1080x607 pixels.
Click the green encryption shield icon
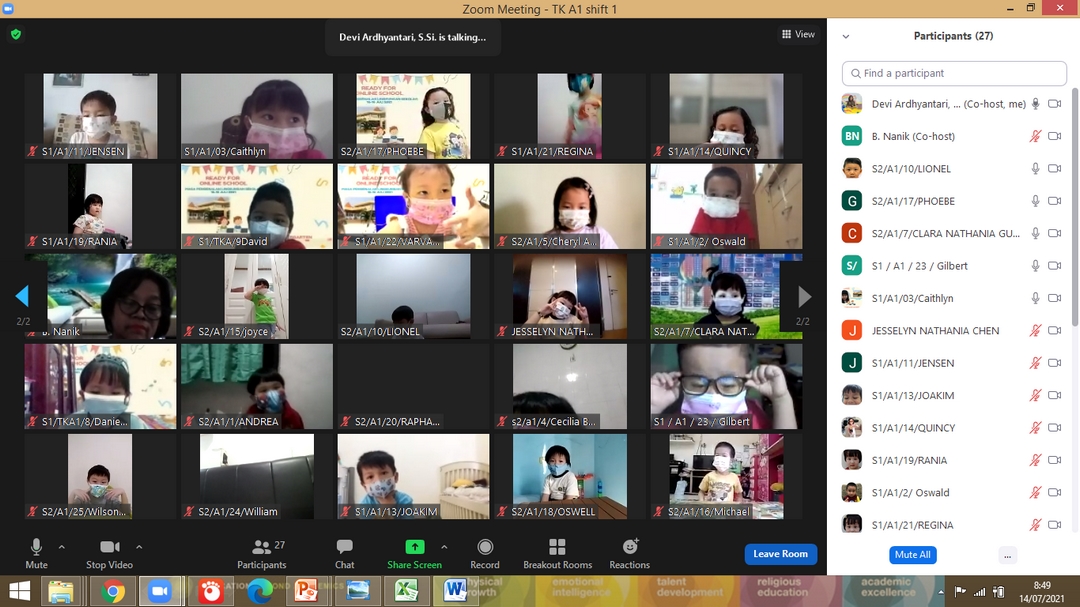coord(15,34)
